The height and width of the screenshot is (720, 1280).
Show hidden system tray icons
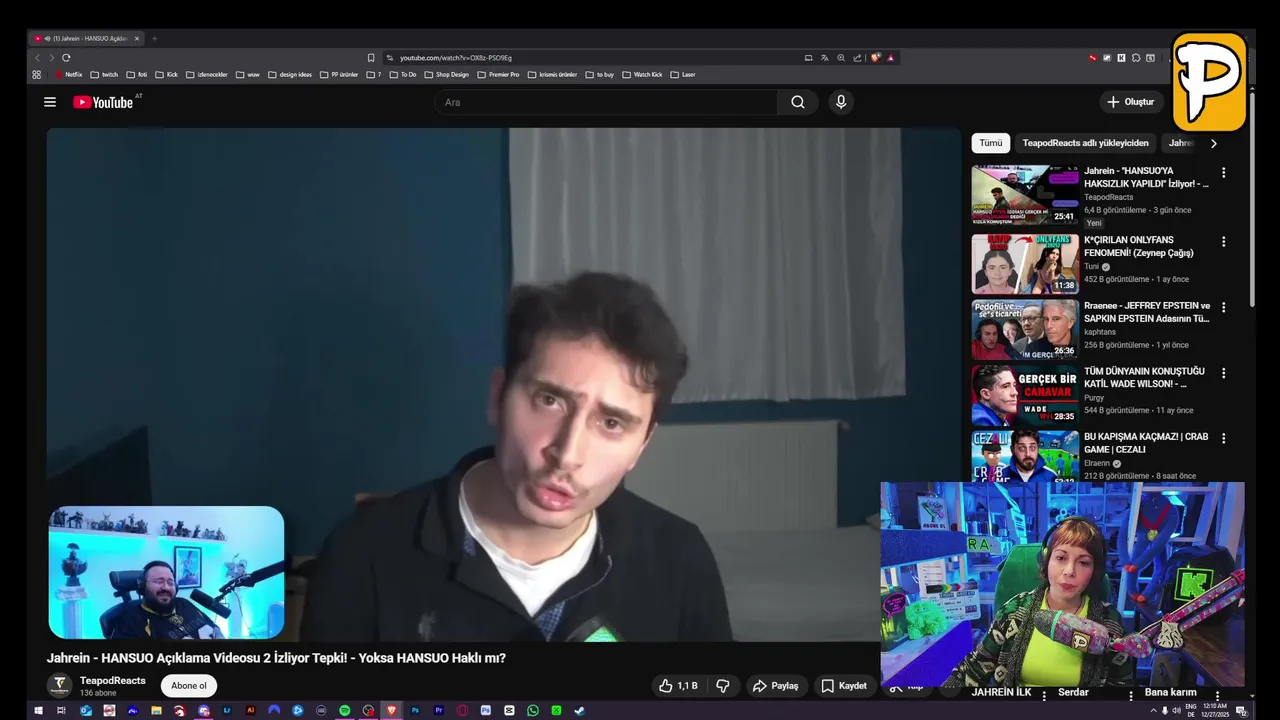[x=1153, y=710]
